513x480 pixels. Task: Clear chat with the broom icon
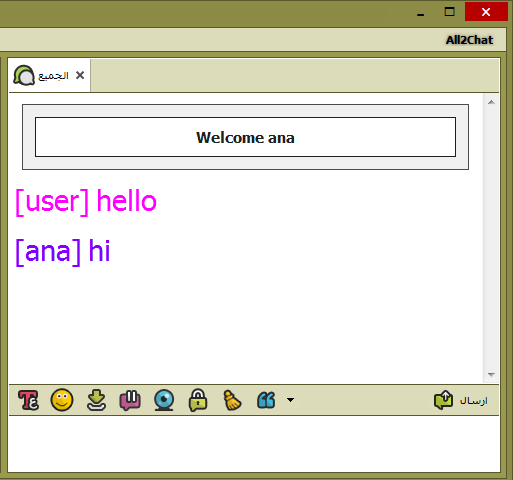pos(232,400)
